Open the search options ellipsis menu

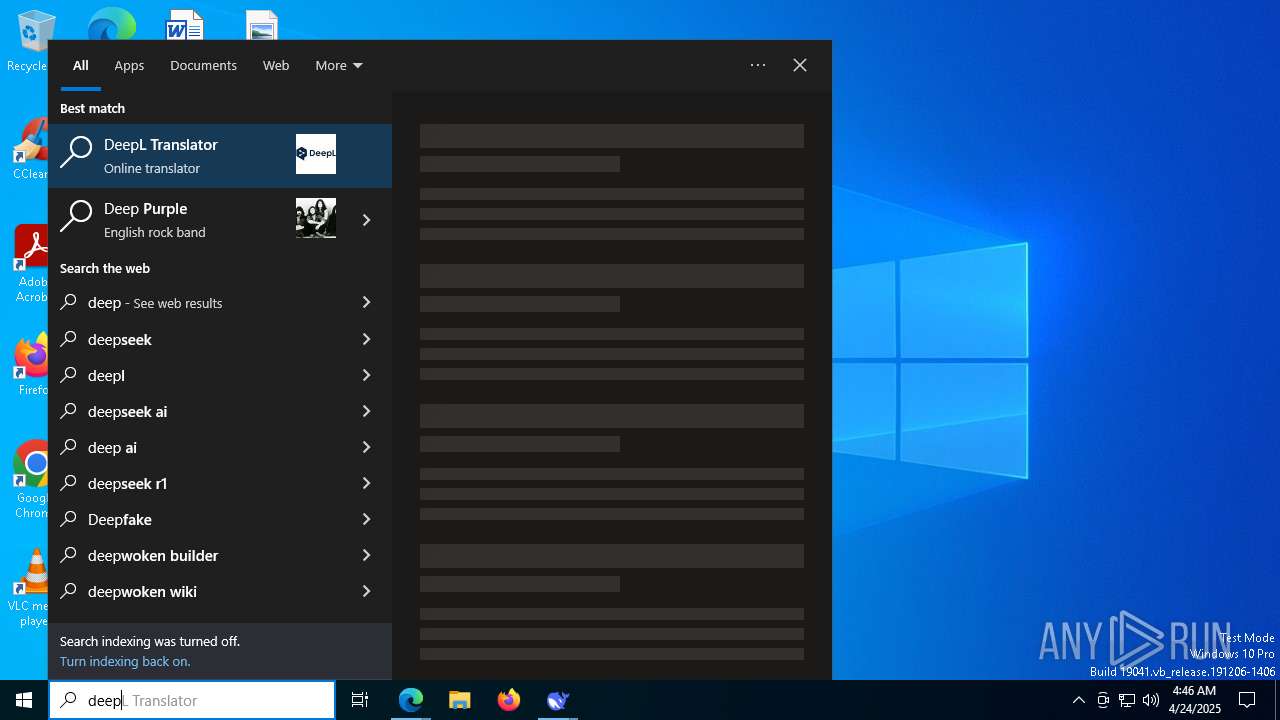pyautogui.click(x=758, y=65)
